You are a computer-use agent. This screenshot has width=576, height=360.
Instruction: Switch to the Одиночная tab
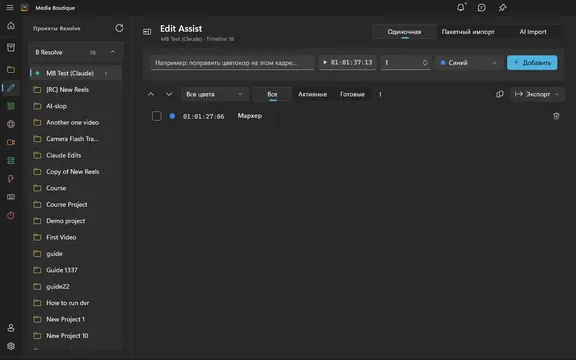click(x=404, y=32)
